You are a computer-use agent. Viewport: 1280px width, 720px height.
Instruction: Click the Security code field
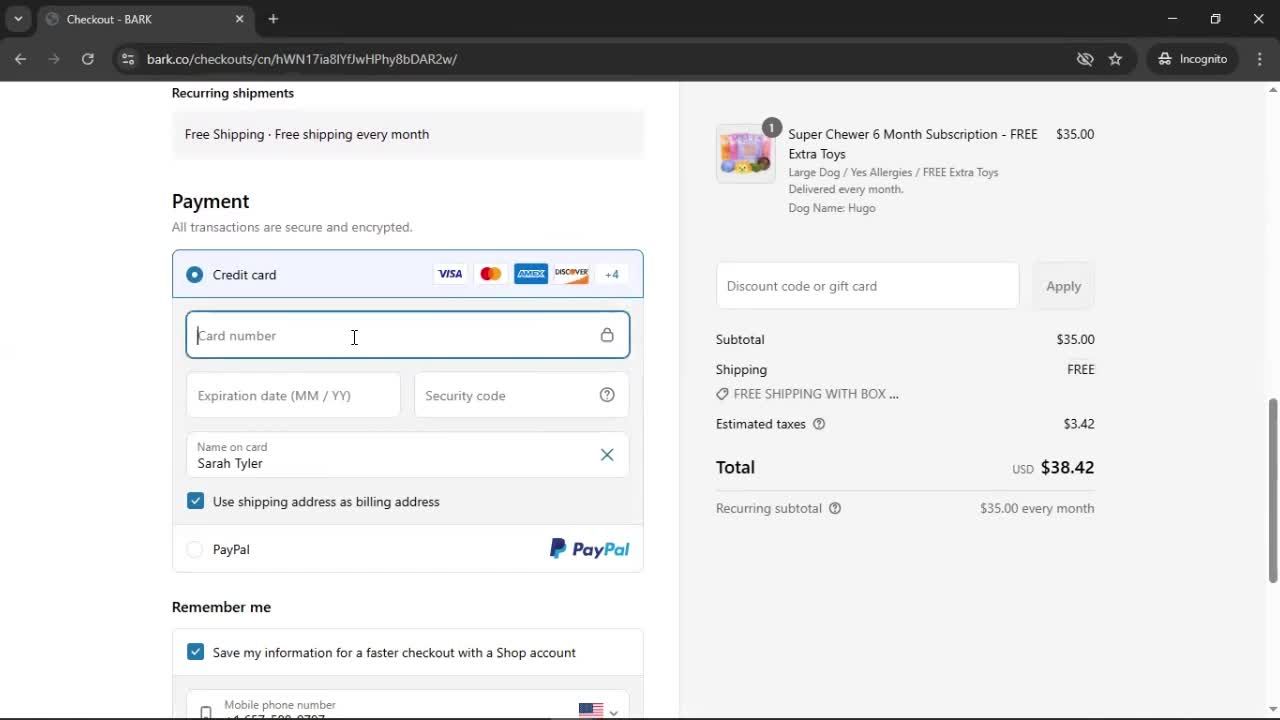(x=521, y=395)
